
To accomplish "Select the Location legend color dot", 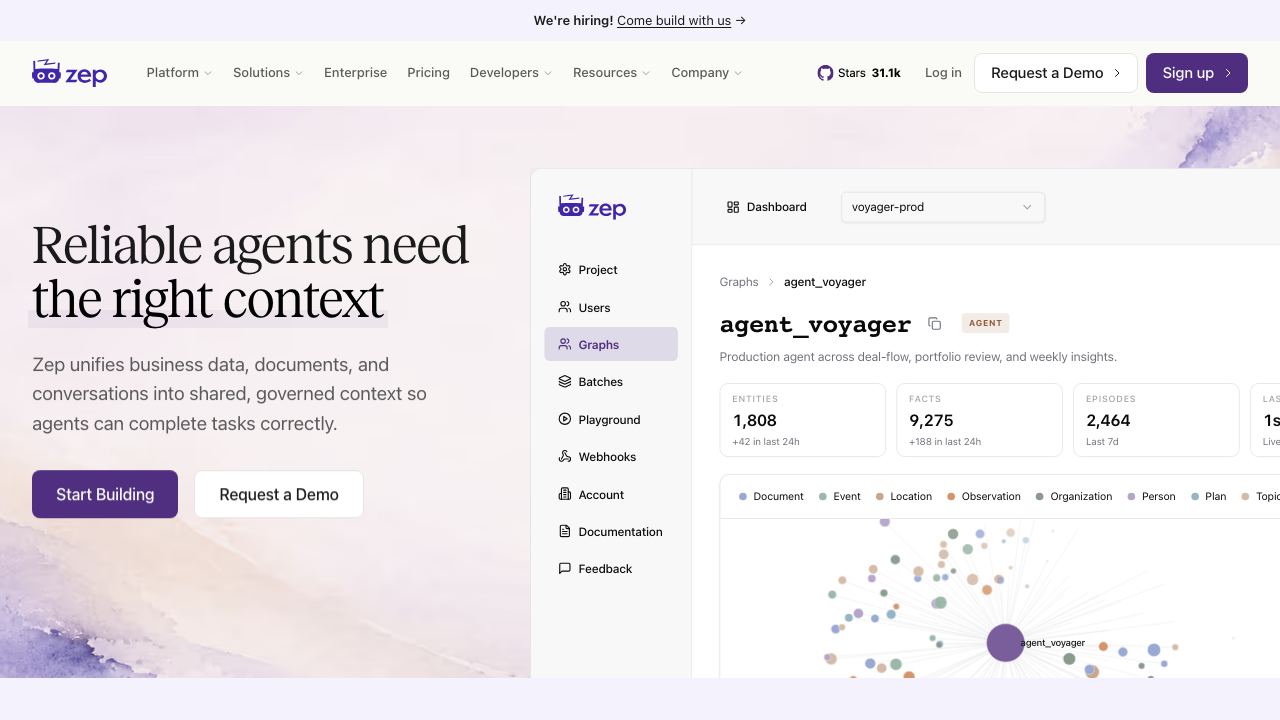I will 880,496.
